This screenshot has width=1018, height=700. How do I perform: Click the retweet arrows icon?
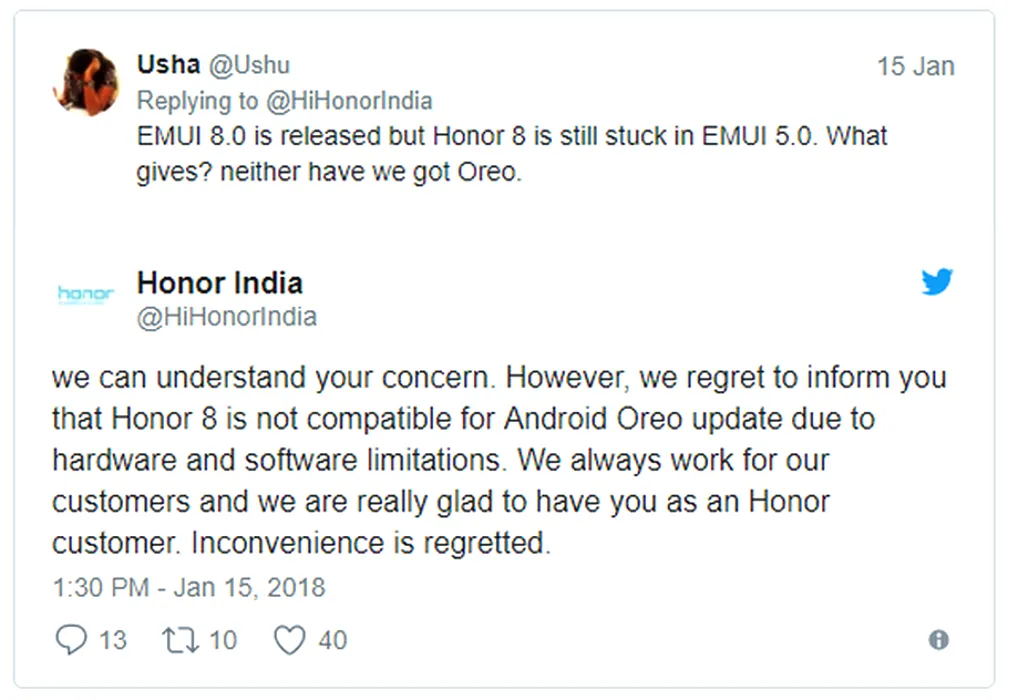coord(182,640)
